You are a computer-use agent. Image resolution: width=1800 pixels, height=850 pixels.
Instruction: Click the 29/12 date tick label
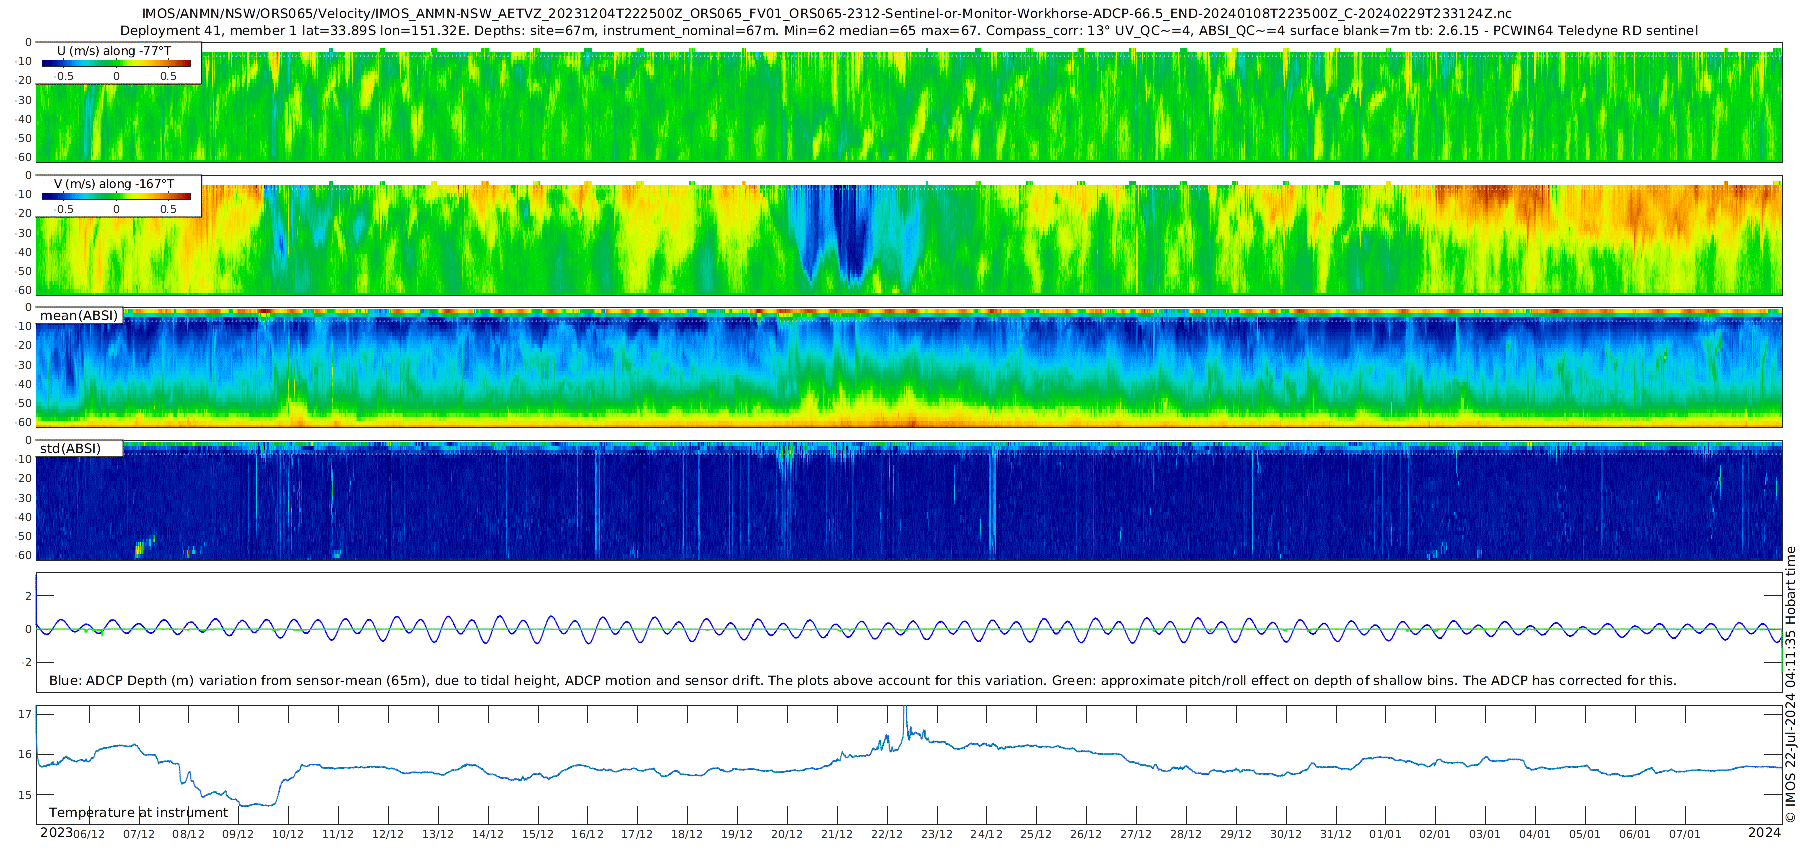(x=1236, y=834)
